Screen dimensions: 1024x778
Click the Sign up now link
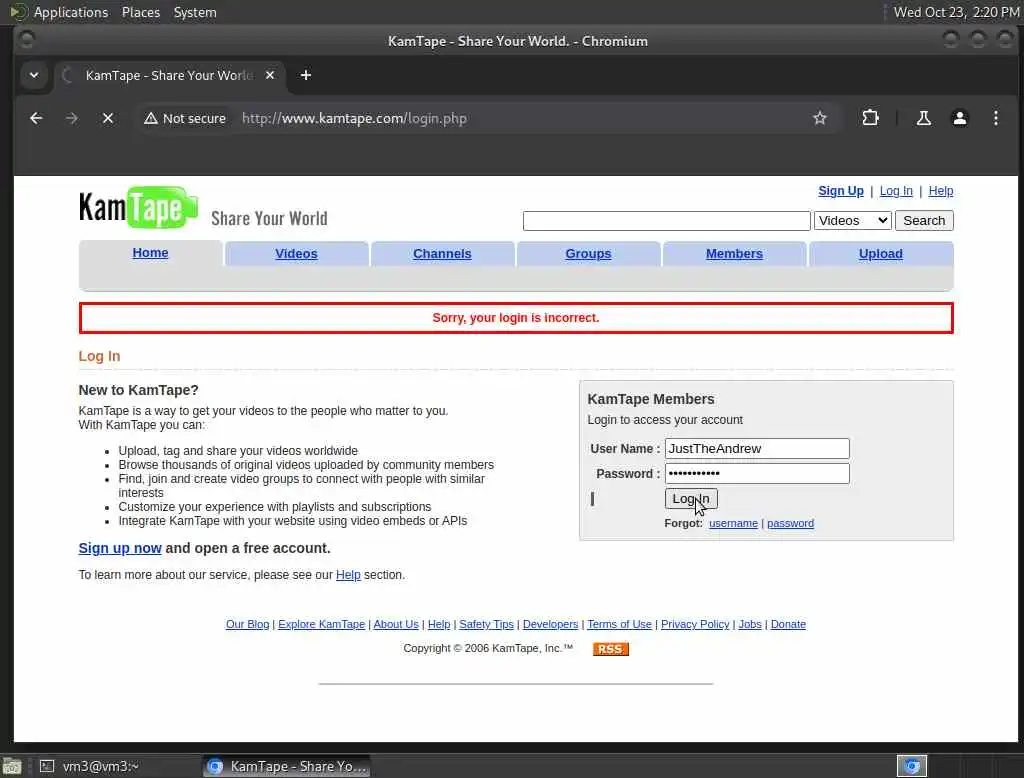click(x=120, y=548)
